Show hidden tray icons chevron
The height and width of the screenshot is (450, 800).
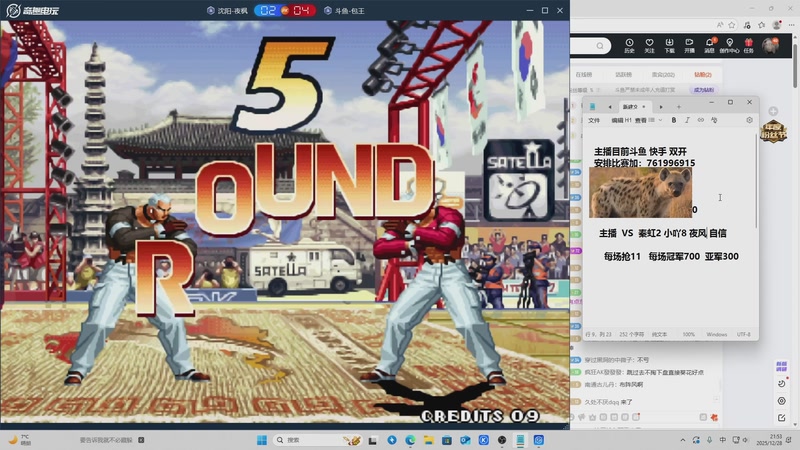[683, 440]
